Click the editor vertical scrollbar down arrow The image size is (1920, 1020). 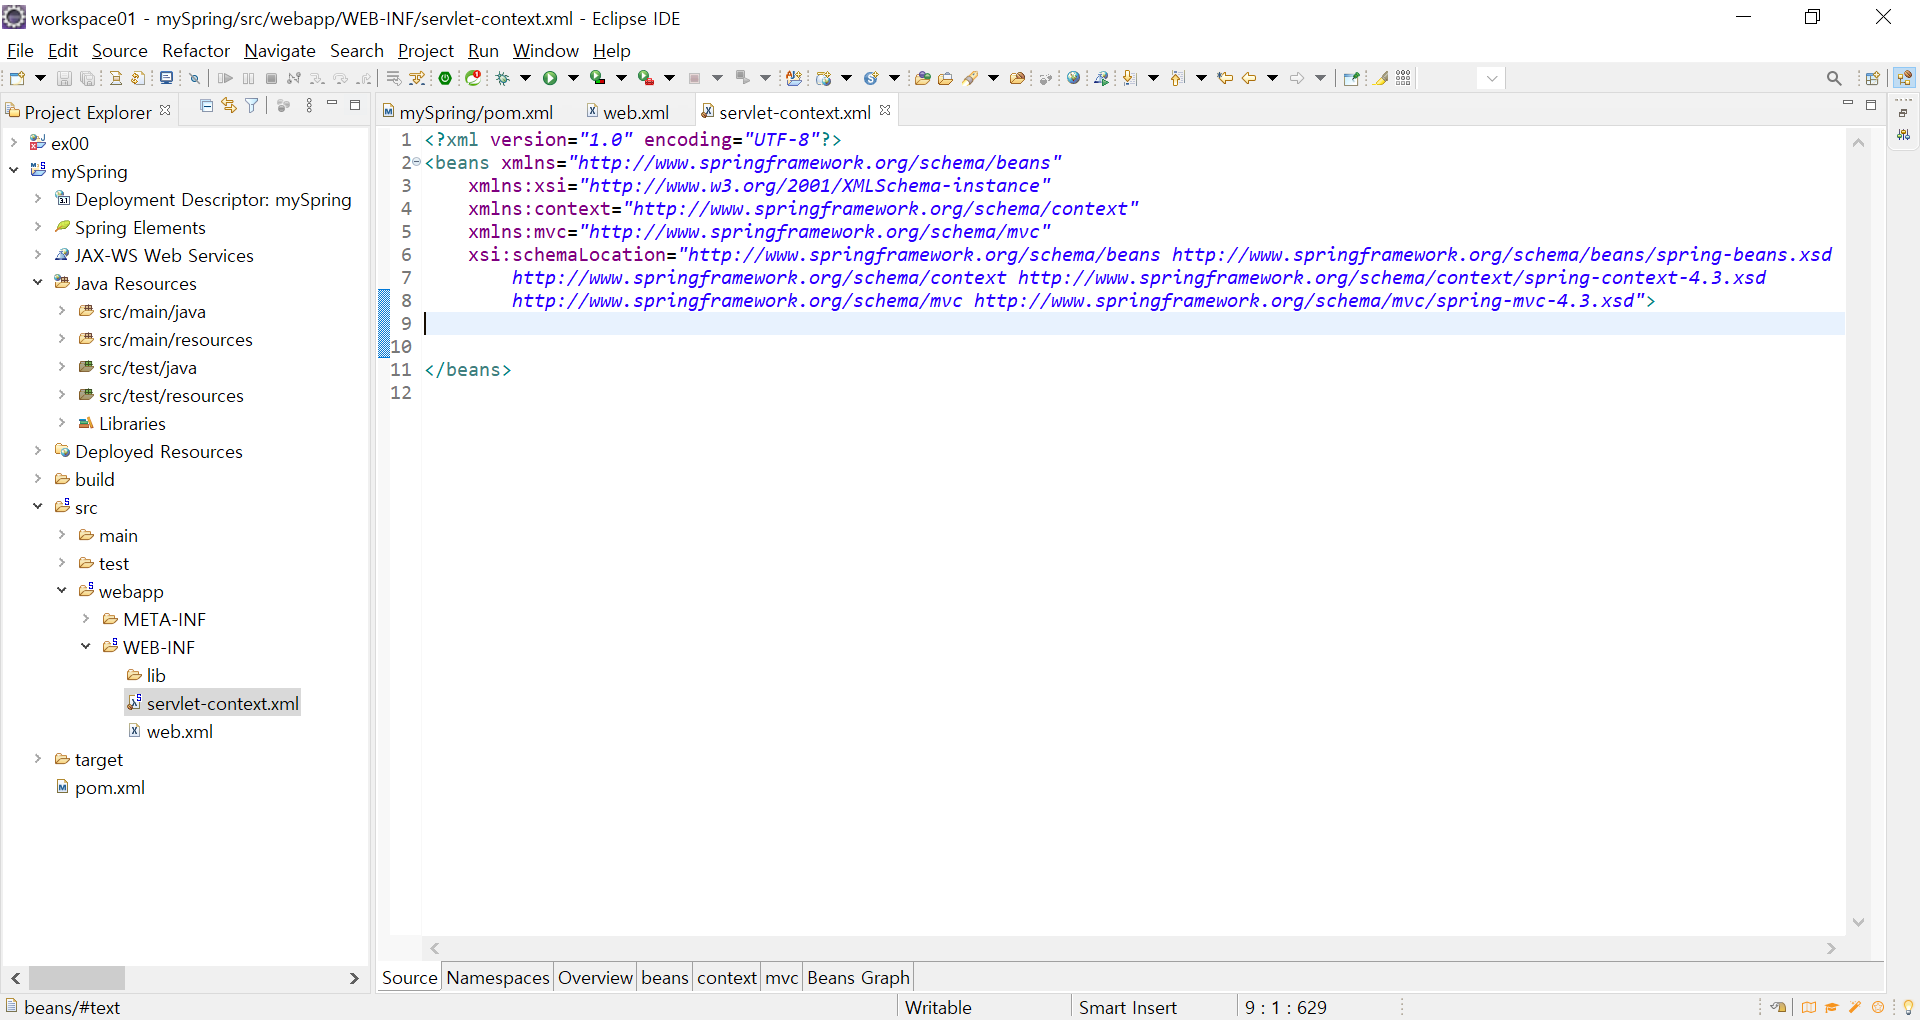coord(1859,922)
